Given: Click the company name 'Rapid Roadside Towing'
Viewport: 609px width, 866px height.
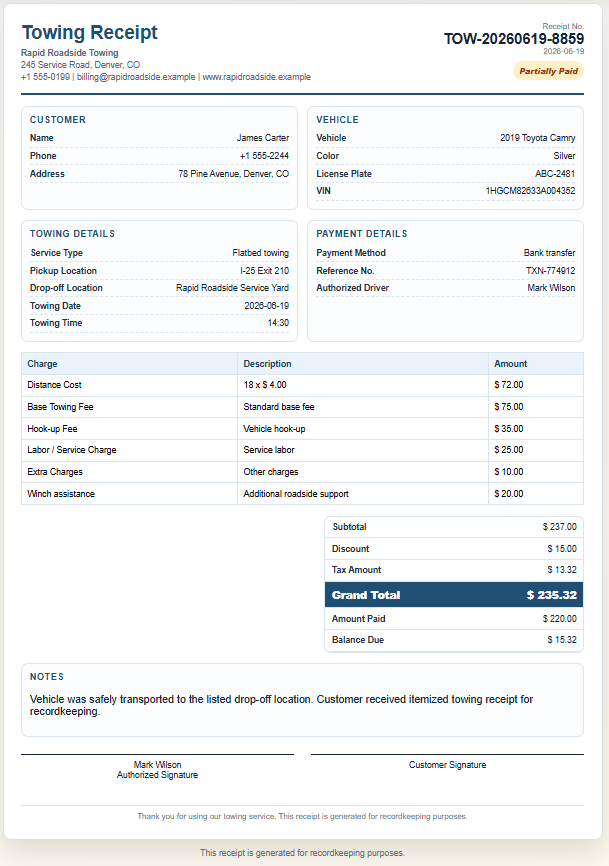Looking at the screenshot, I should pyautogui.click(x=70, y=52).
